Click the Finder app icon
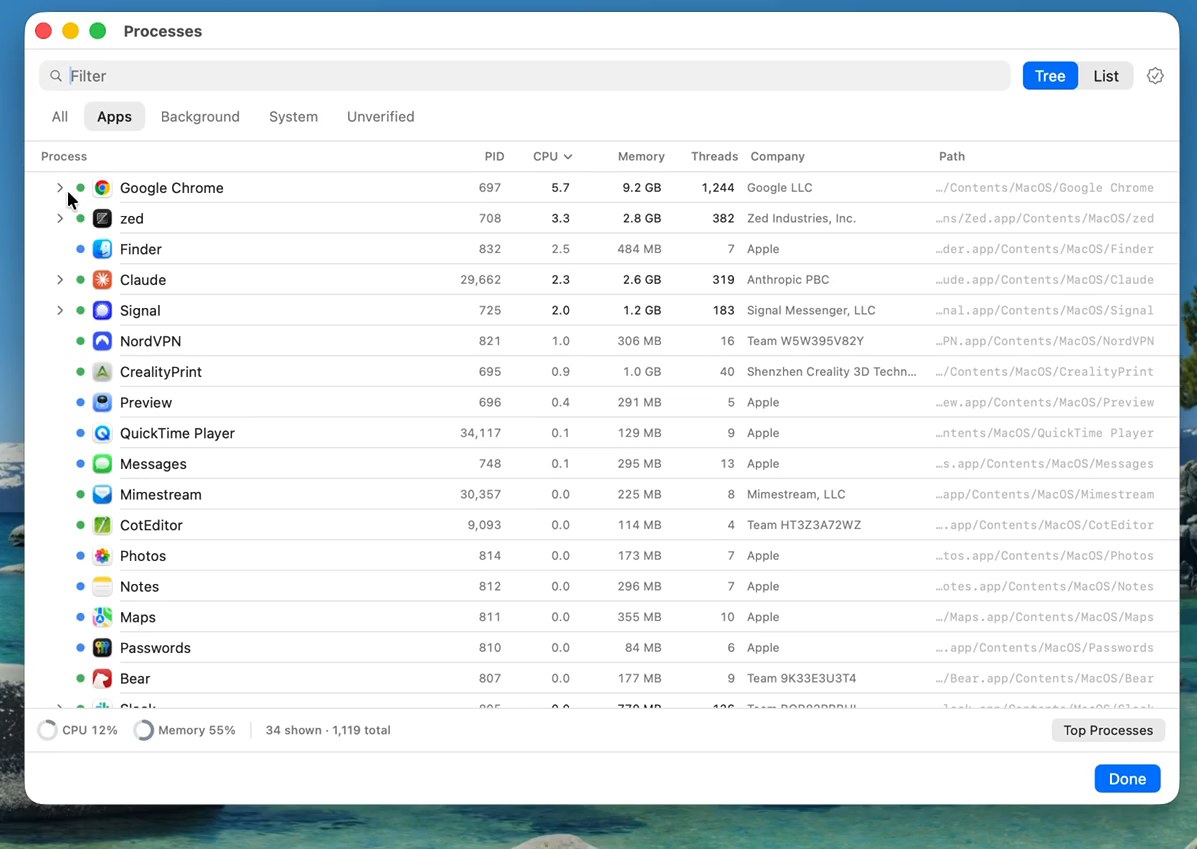Viewport: 1197px width, 849px height. pyautogui.click(x=102, y=249)
